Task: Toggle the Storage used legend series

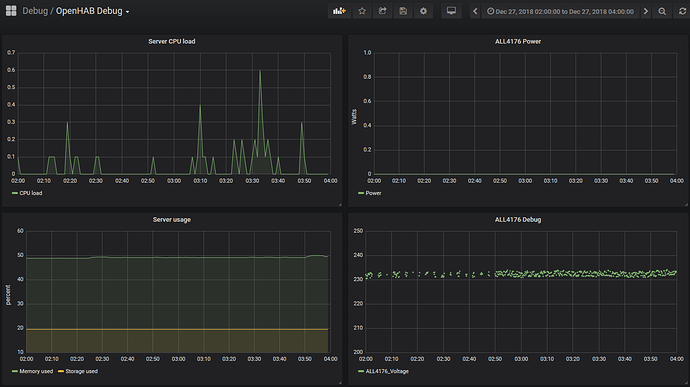Action: click(x=81, y=372)
